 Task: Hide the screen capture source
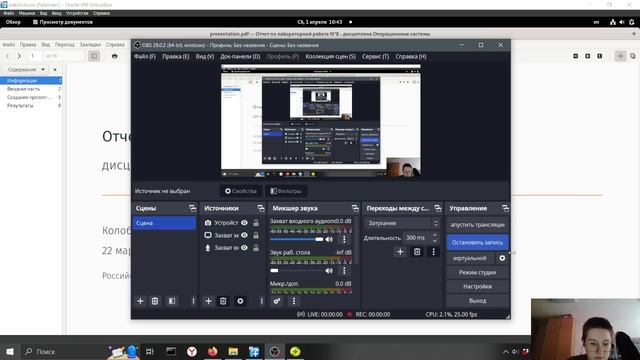pos(244,235)
